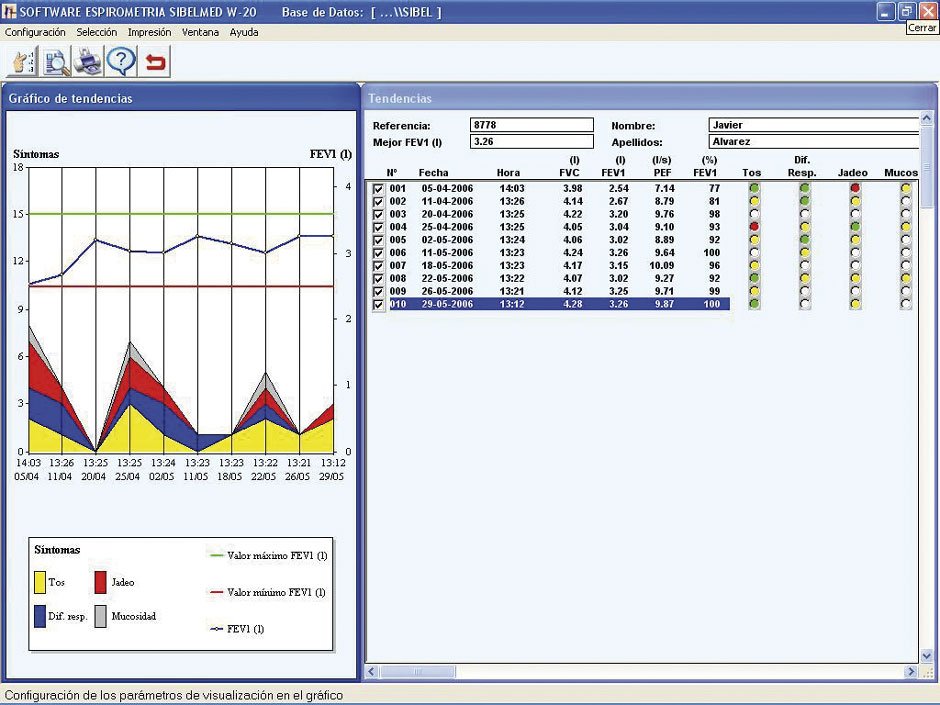Click the Referencia field showing 8778
This screenshot has height=705, width=940.
click(x=531, y=125)
